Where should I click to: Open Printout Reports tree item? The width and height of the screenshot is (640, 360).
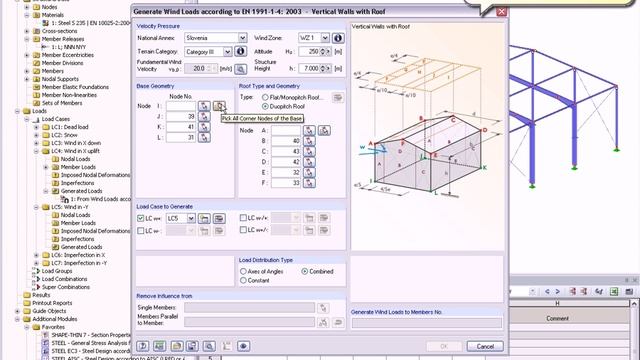pyautogui.click(x=52, y=303)
